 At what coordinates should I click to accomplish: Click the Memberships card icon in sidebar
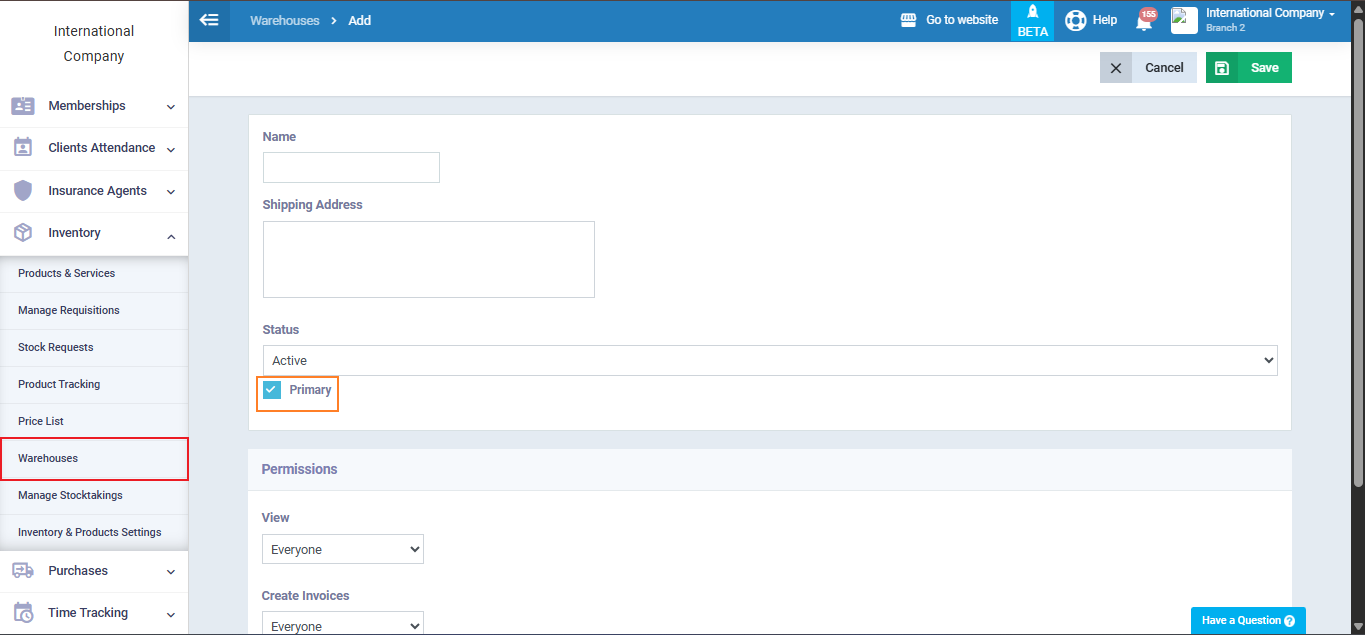tap(23, 106)
